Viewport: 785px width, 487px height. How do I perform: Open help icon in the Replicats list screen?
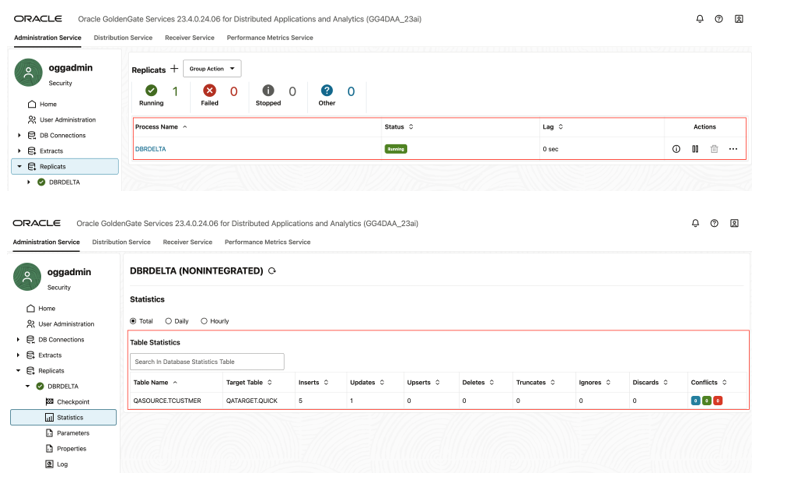718,19
